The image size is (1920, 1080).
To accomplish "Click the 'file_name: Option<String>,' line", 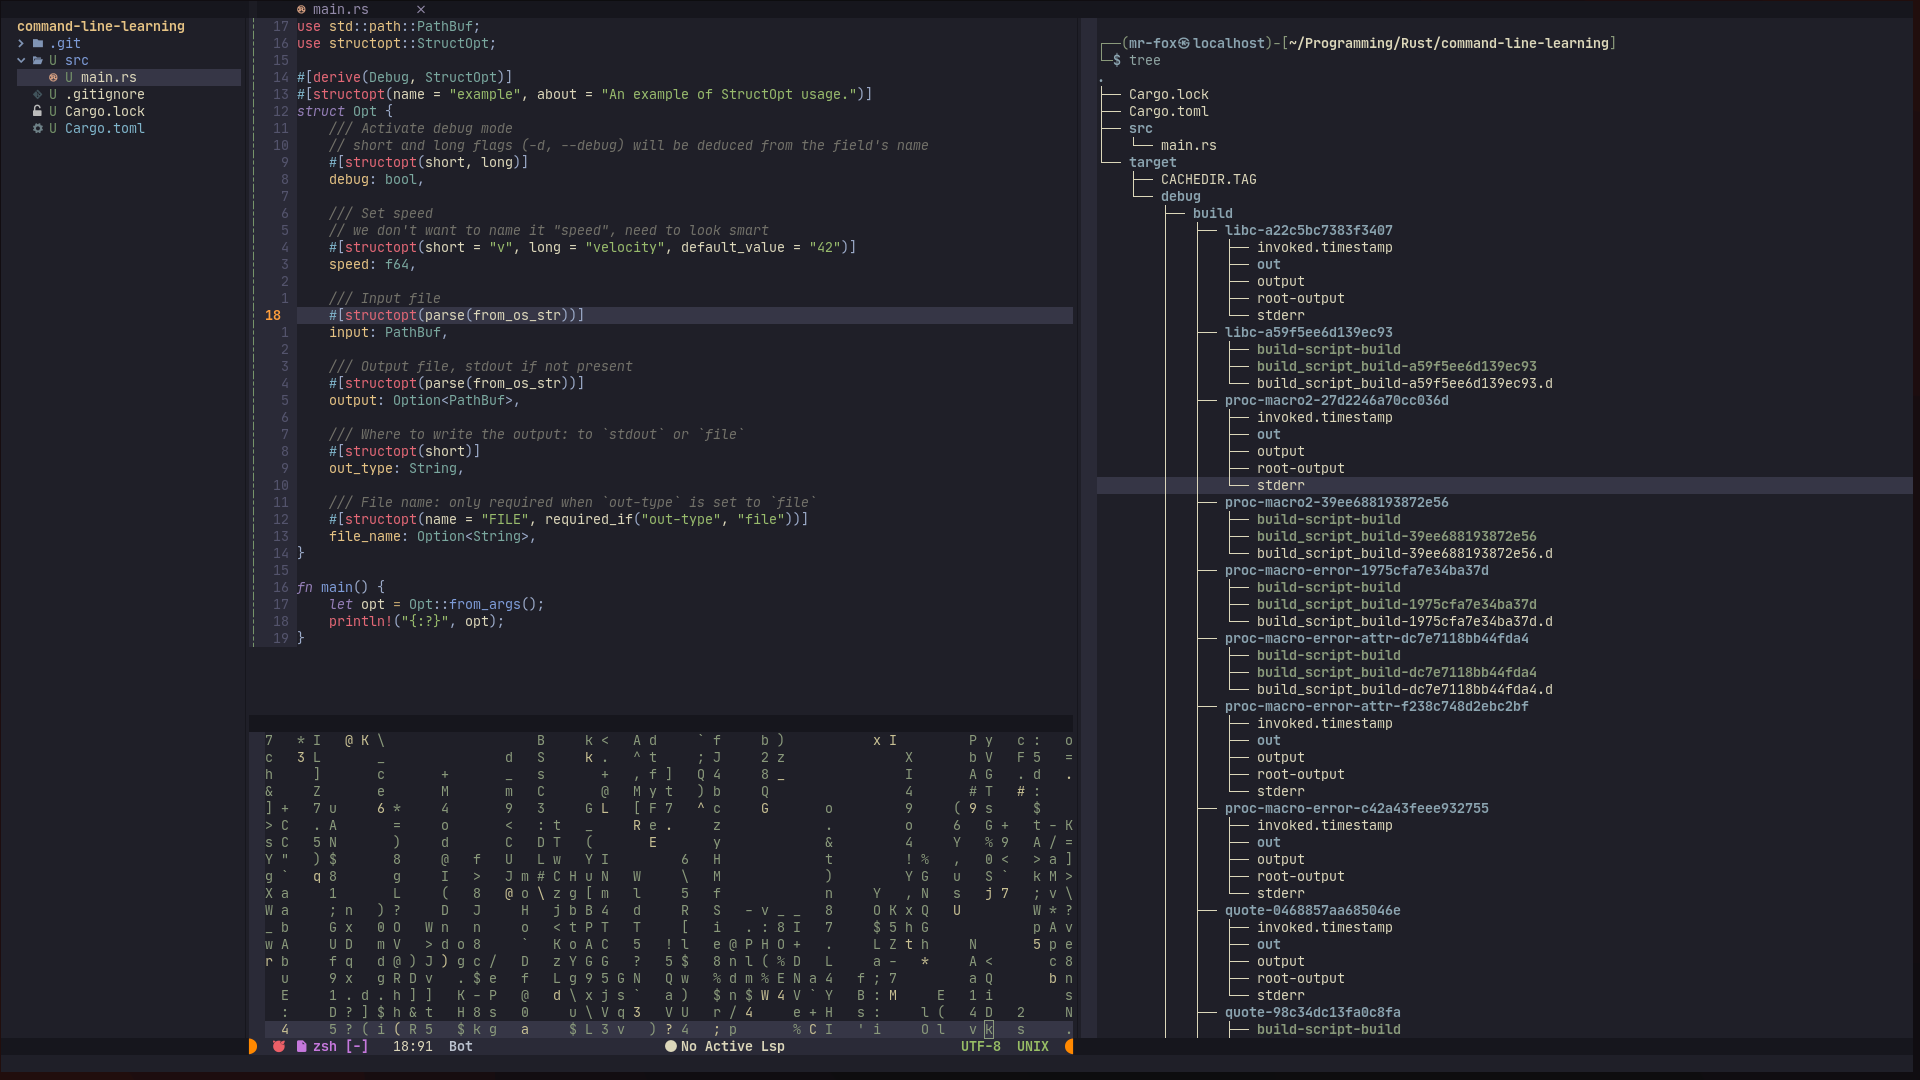I will 433,536.
